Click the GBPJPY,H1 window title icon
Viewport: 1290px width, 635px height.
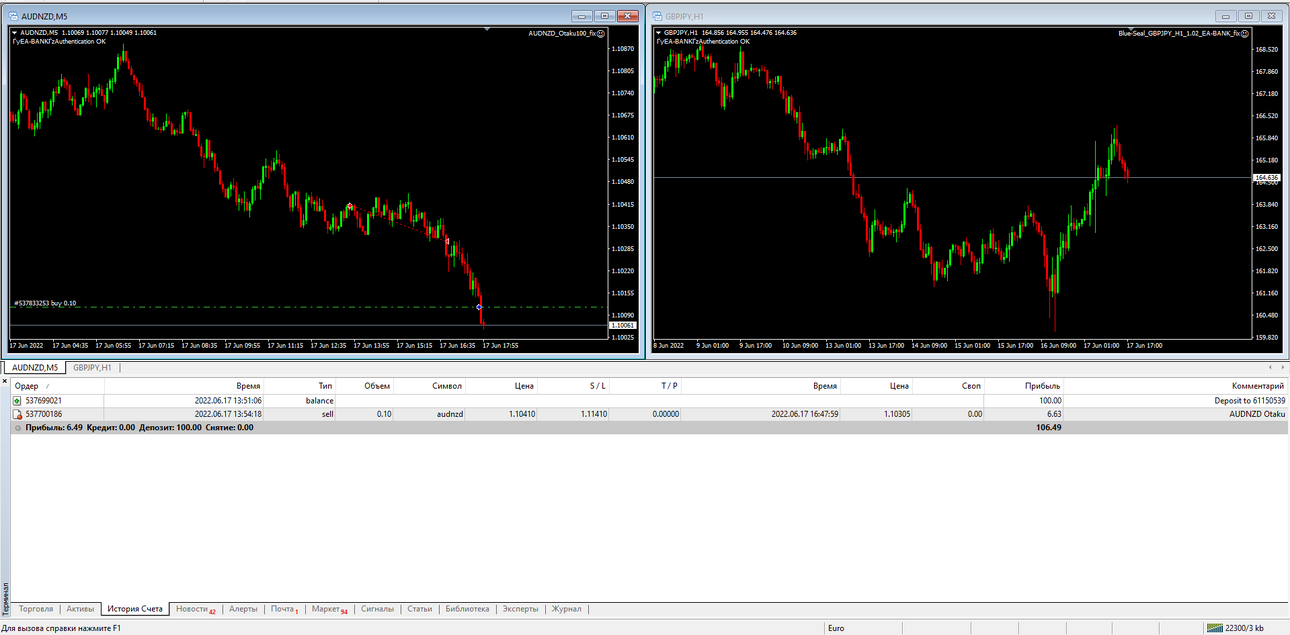pyautogui.click(x=655, y=16)
